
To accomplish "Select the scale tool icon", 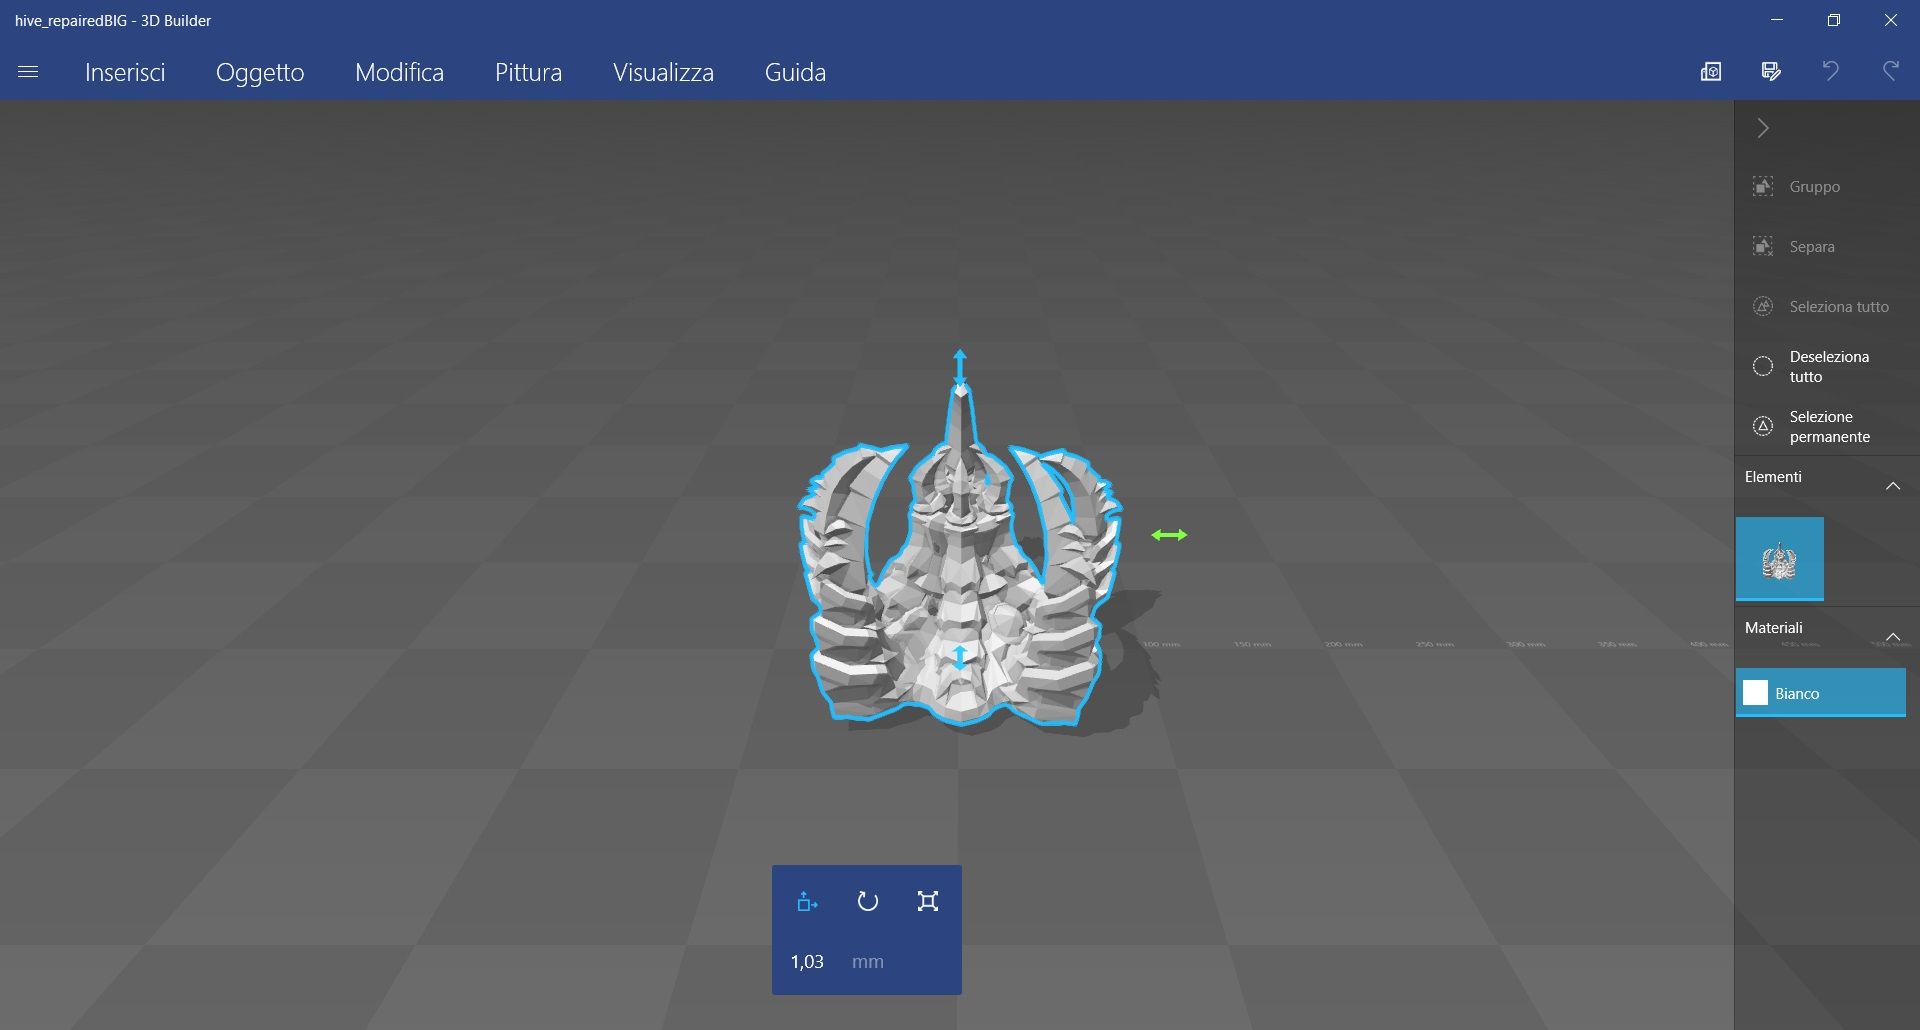I will 927,902.
